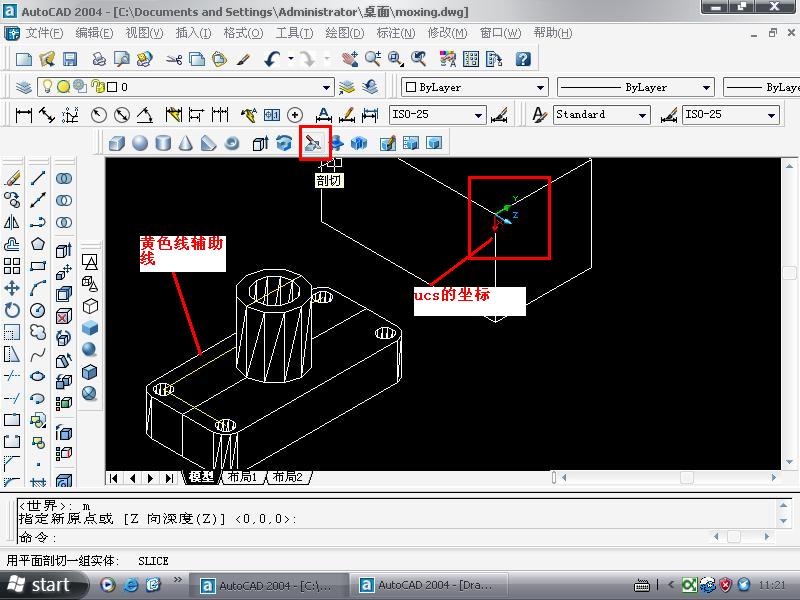Click the Undo arrow icon
Viewport: 800px width, 600px height.
point(271,60)
